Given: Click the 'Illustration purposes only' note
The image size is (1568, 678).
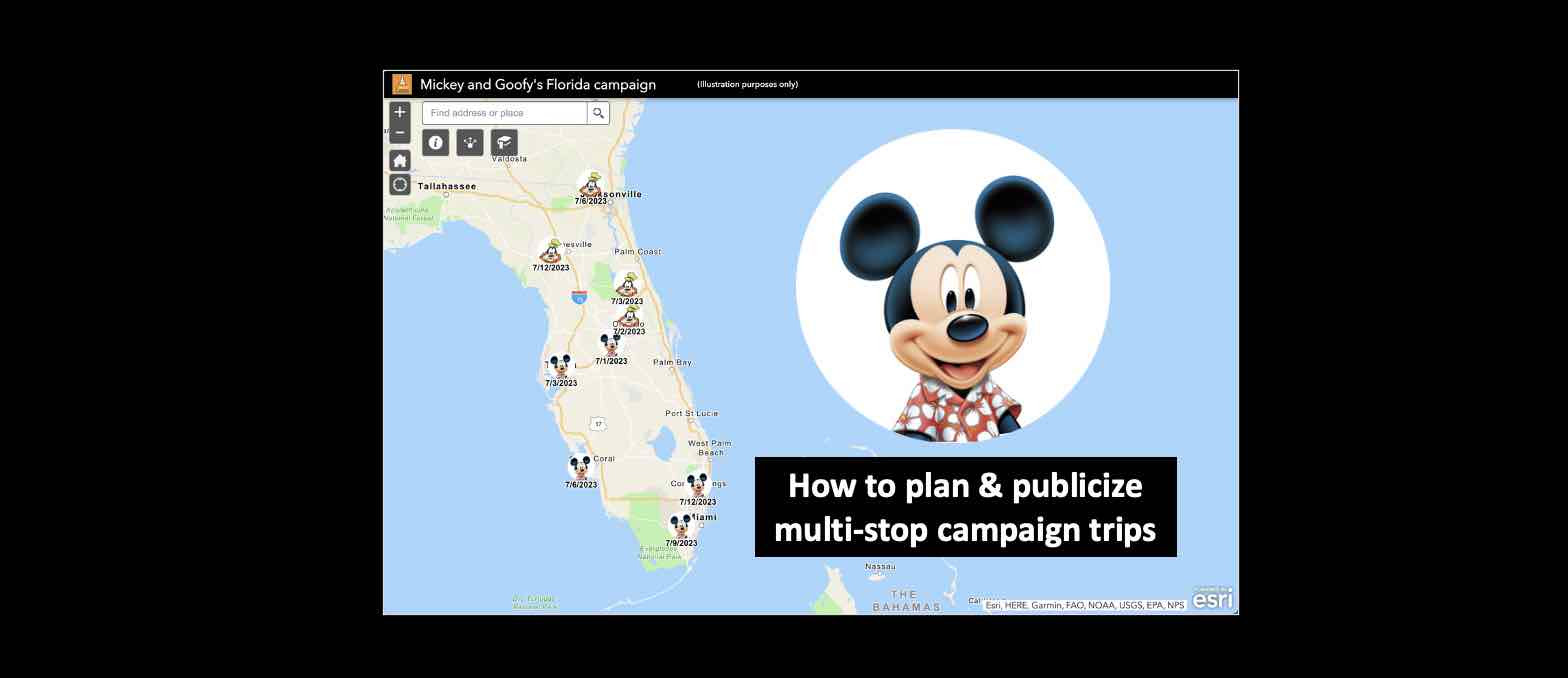Looking at the screenshot, I should coord(748,85).
